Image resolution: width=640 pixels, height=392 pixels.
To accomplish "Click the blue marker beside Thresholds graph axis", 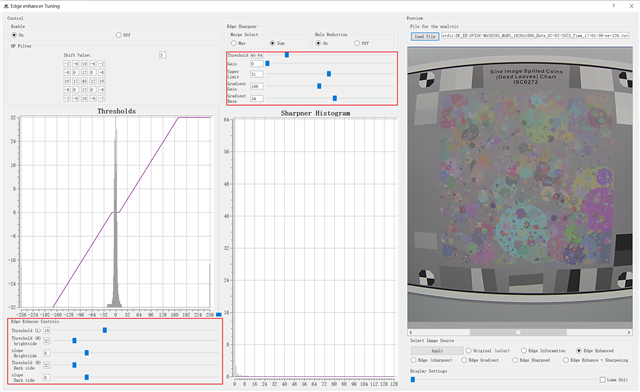I will click(219, 314).
